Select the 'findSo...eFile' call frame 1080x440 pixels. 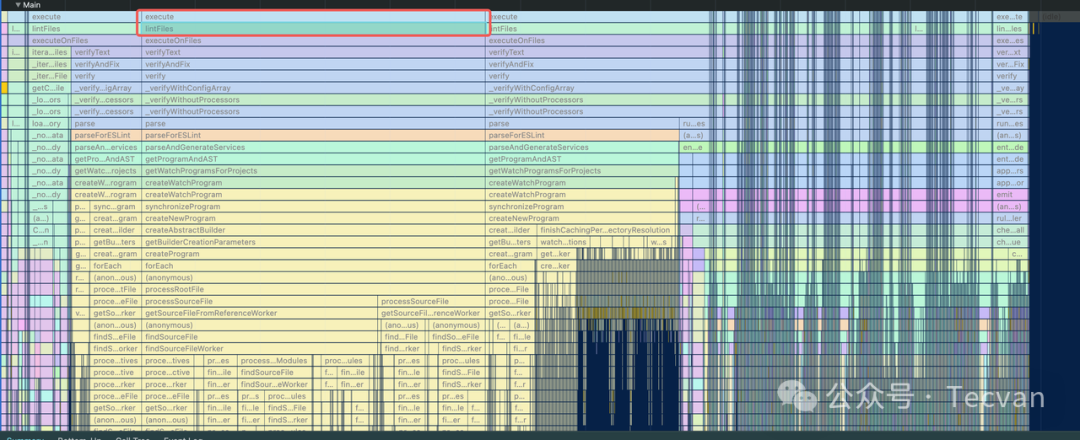pyautogui.click(x=456, y=337)
